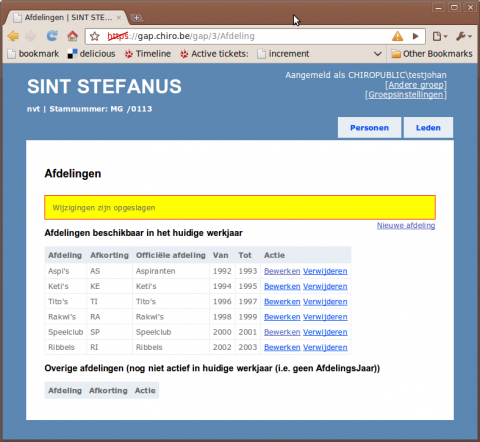The image size is (480, 442).
Task: Click the '2003' Tot cell
Action: [248, 347]
